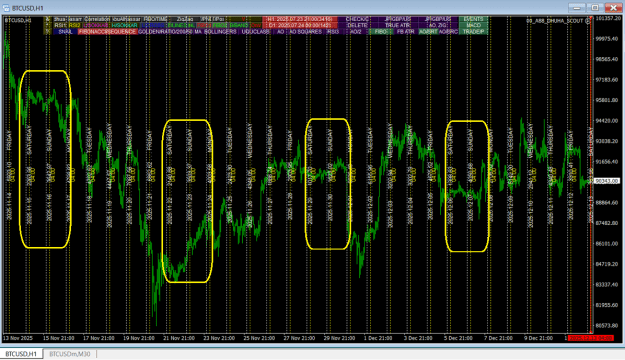Image resolution: width=625 pixels, height=360 pixels.
Task: Toggle the BBANDS button
Action: tap(239, 25)
